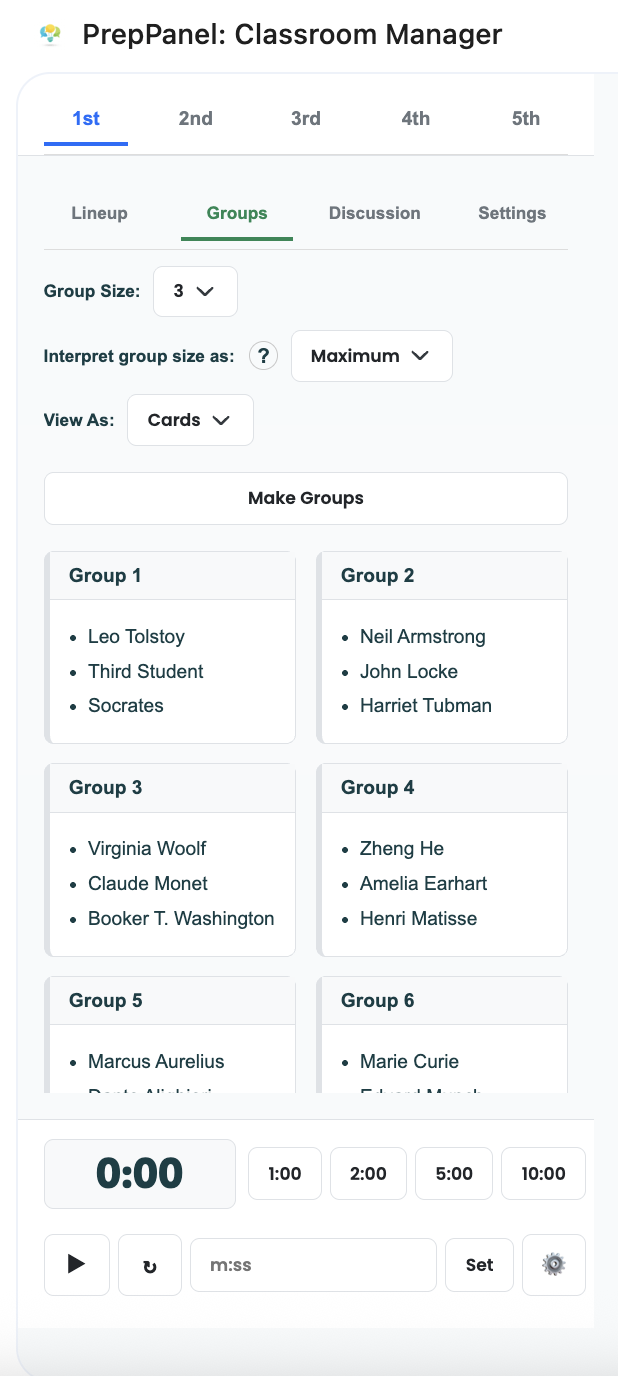618x1376 pixels.
Task: Click the Make Groups button
Action: (305, 498)
